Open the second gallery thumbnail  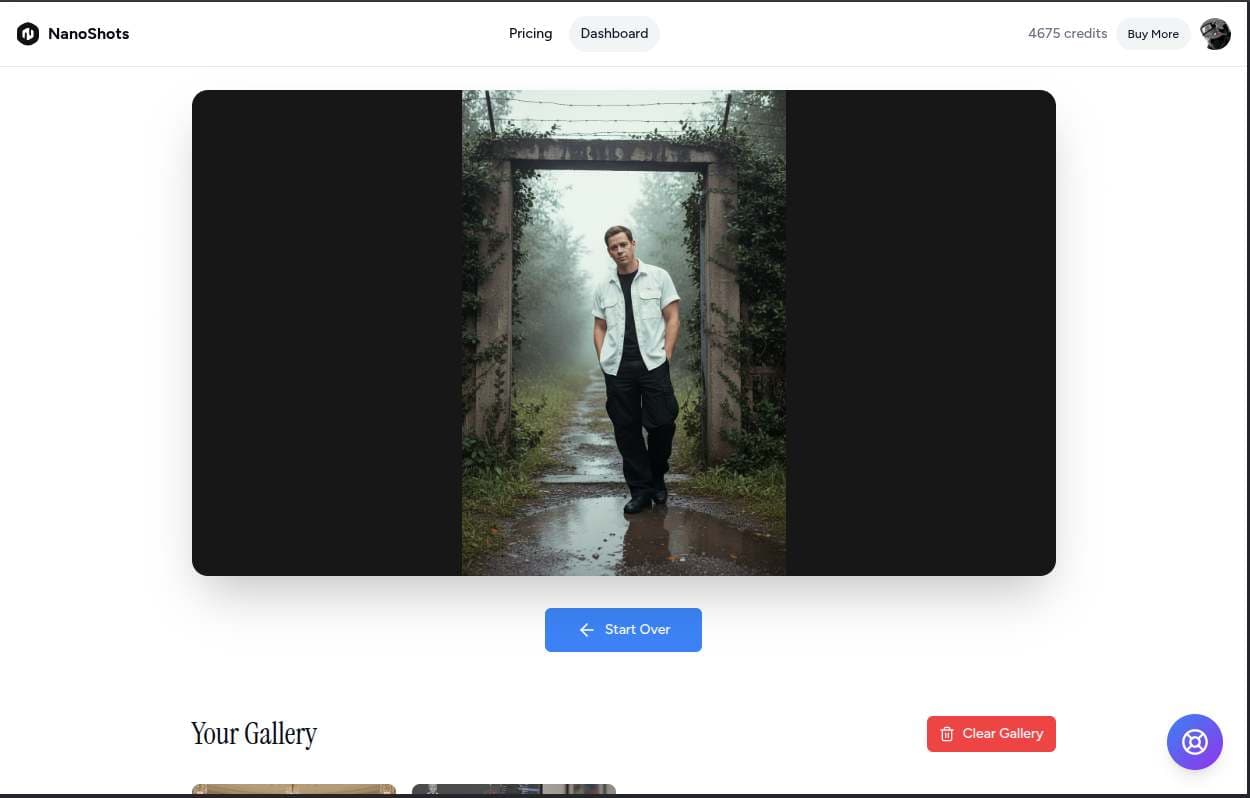coord(513,790)
